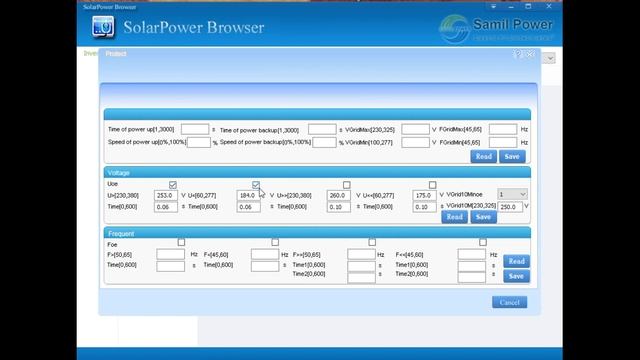Image resolution: width=640 pixels, height=360 pixels.
Task: Open the help question mark in Protect dialog
Action: (x=518, y=54)
